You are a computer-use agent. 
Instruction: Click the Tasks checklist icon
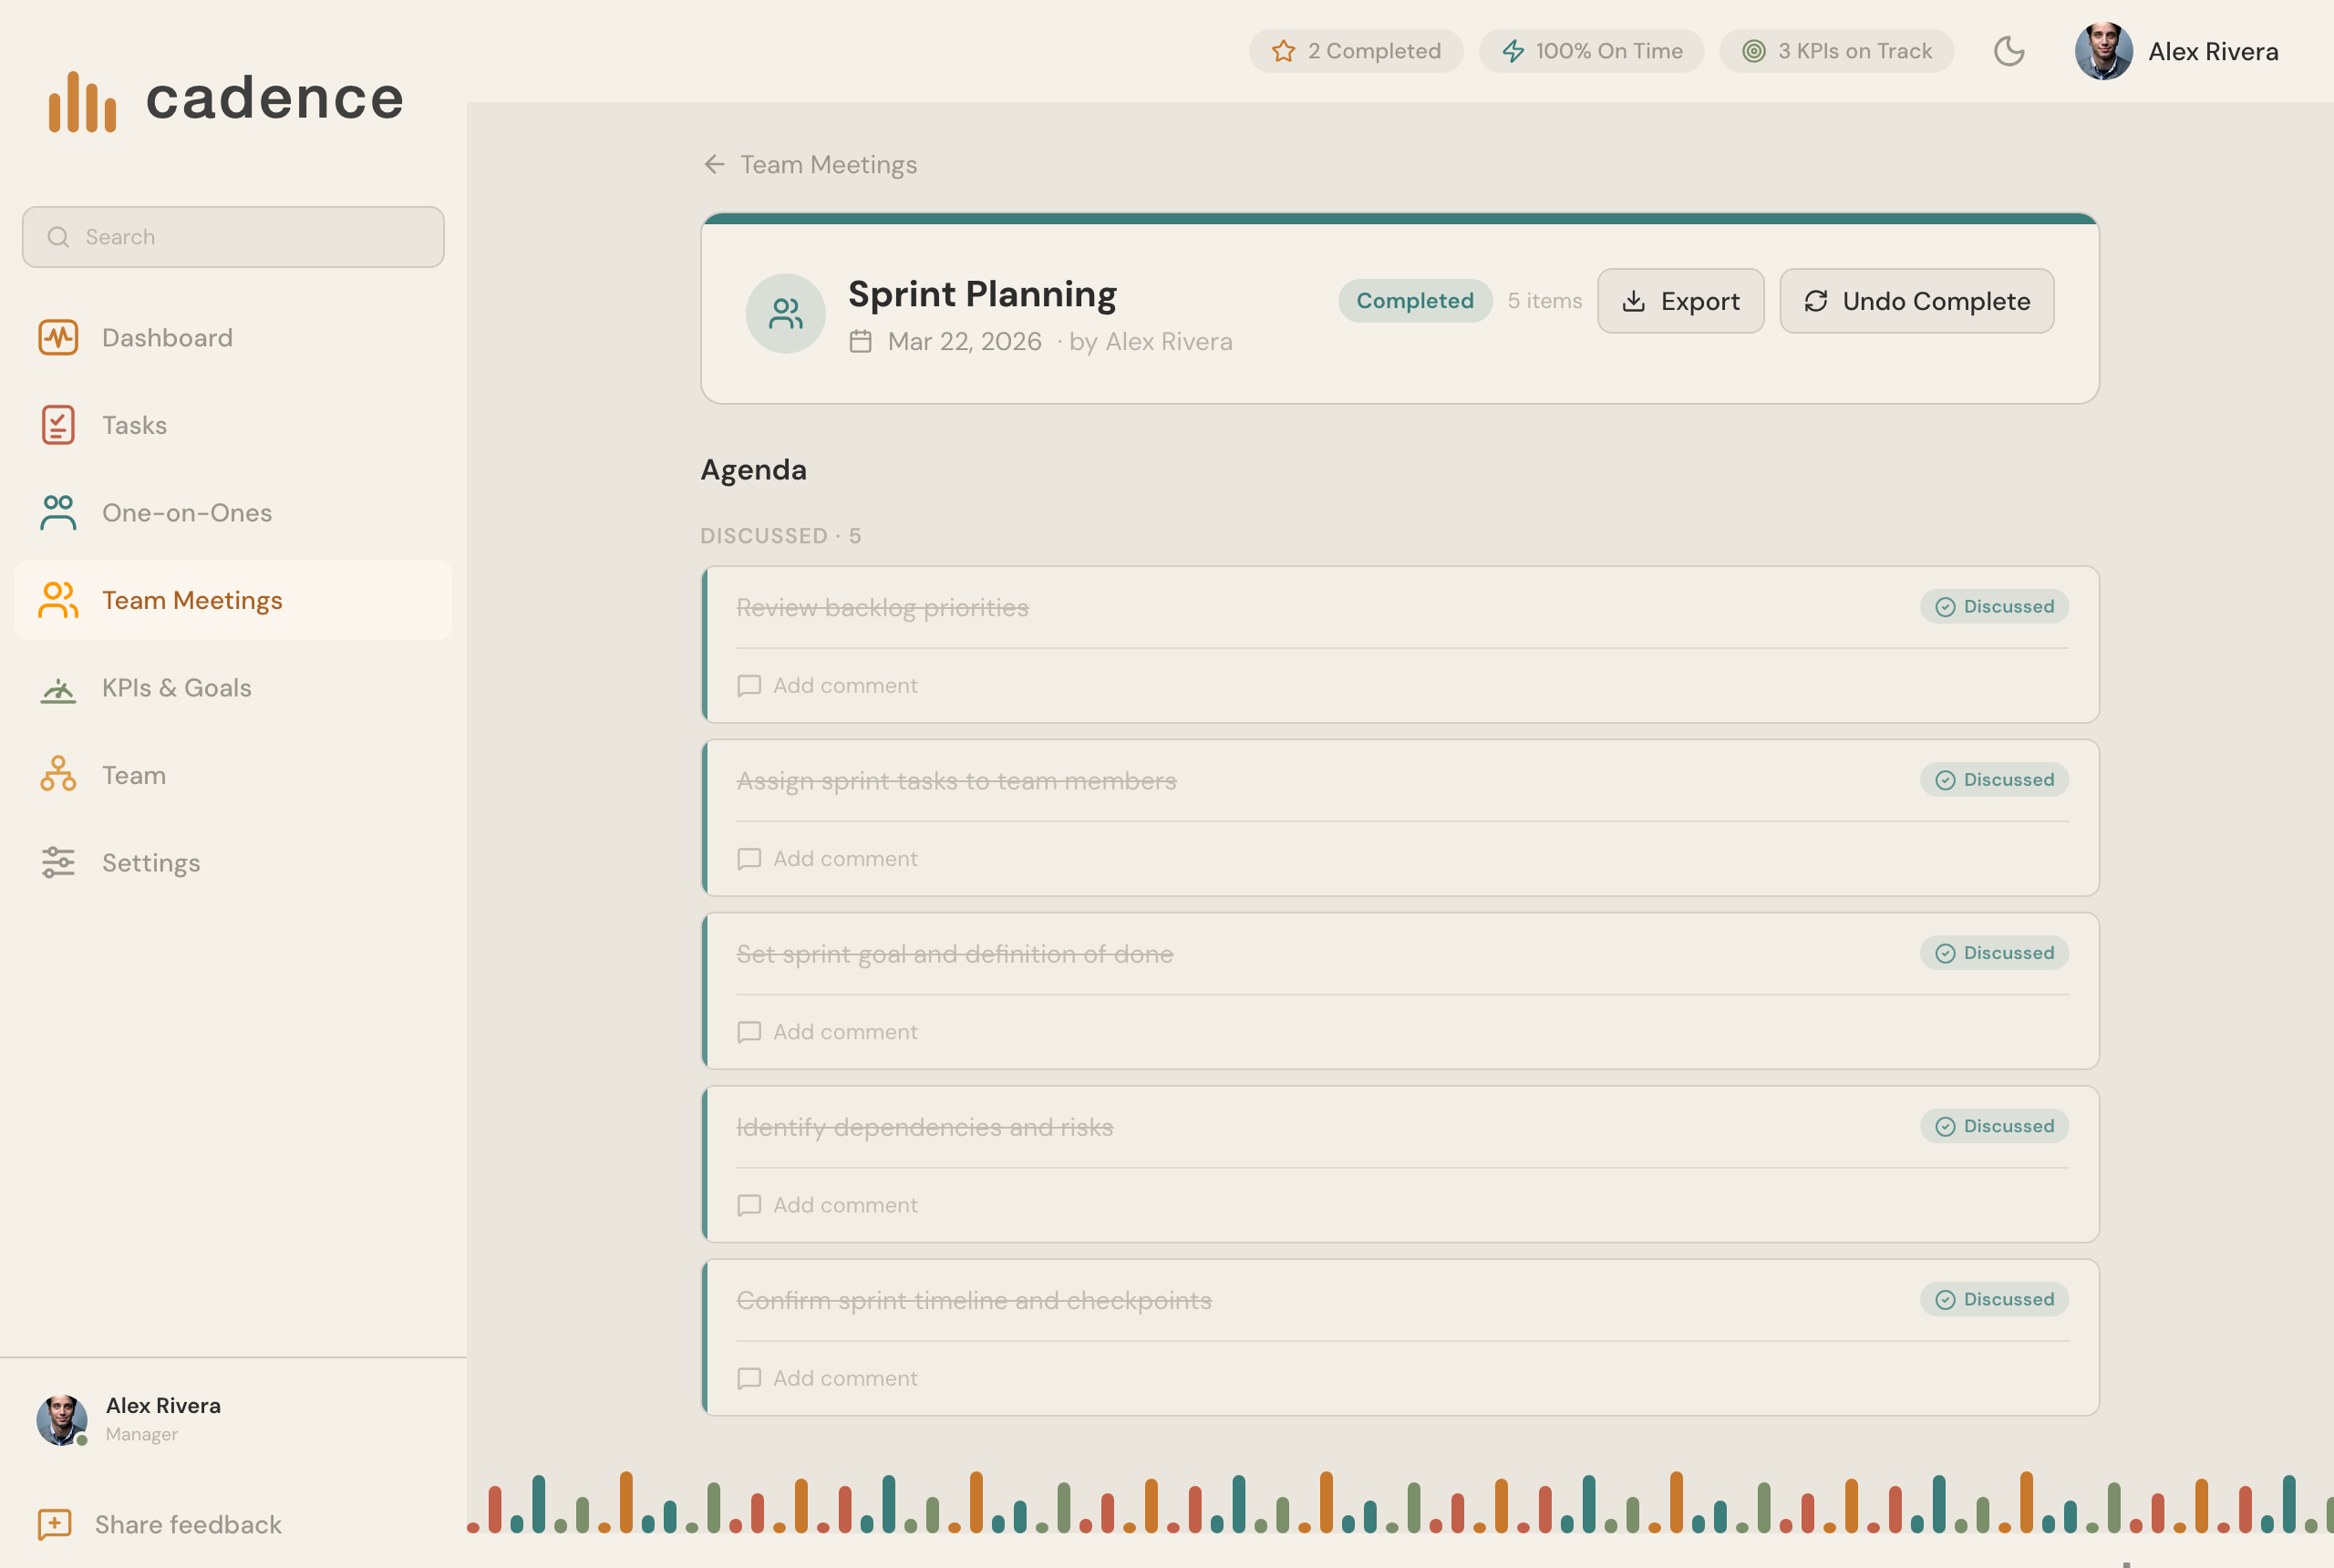[58, 425]
